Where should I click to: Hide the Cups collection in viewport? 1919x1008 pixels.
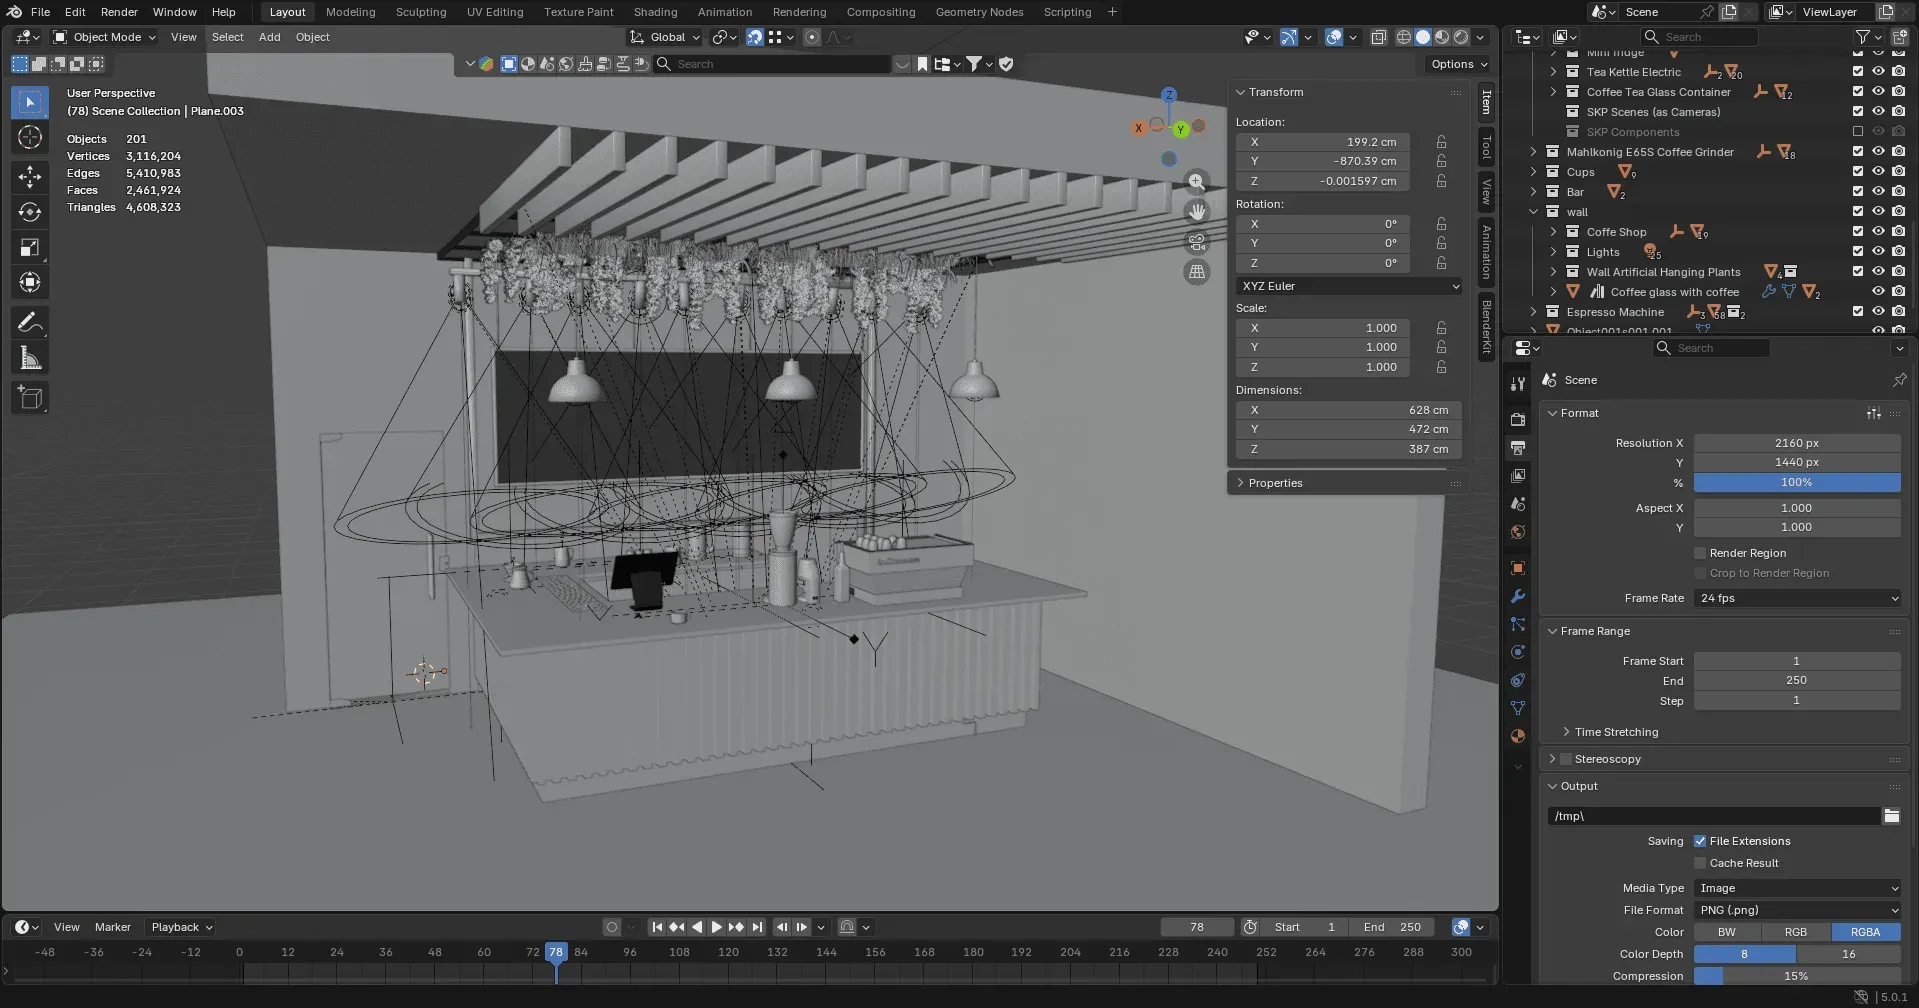pos(1878,172)
